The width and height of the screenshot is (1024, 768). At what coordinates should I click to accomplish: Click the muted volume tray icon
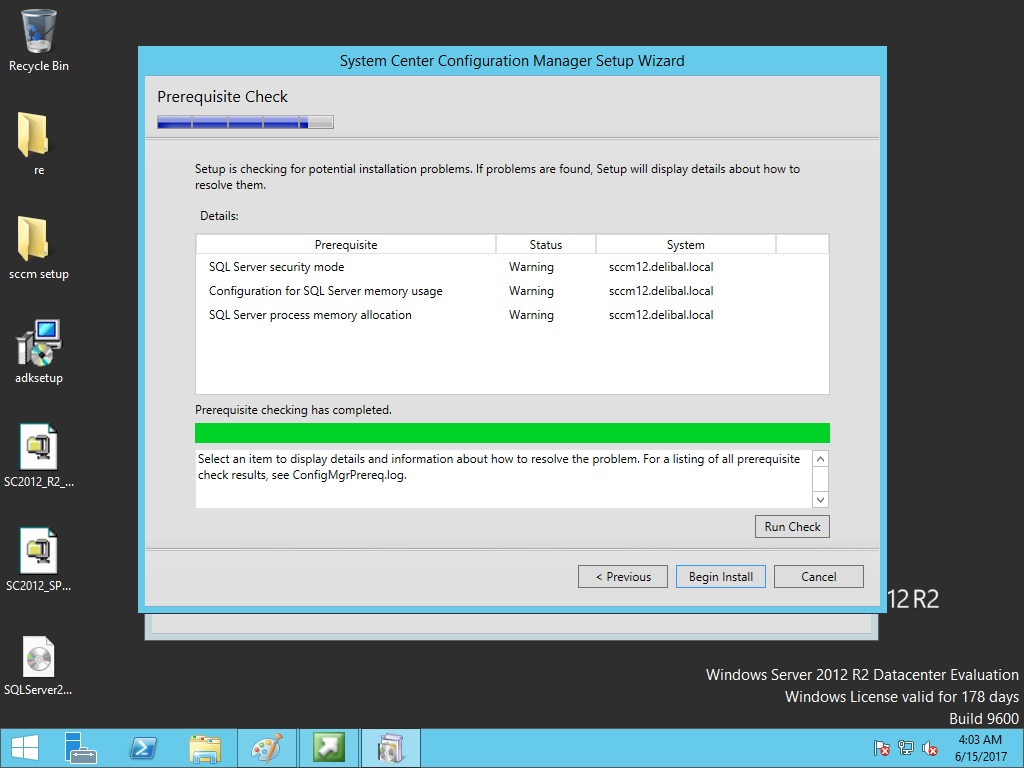tap(930, 748)
